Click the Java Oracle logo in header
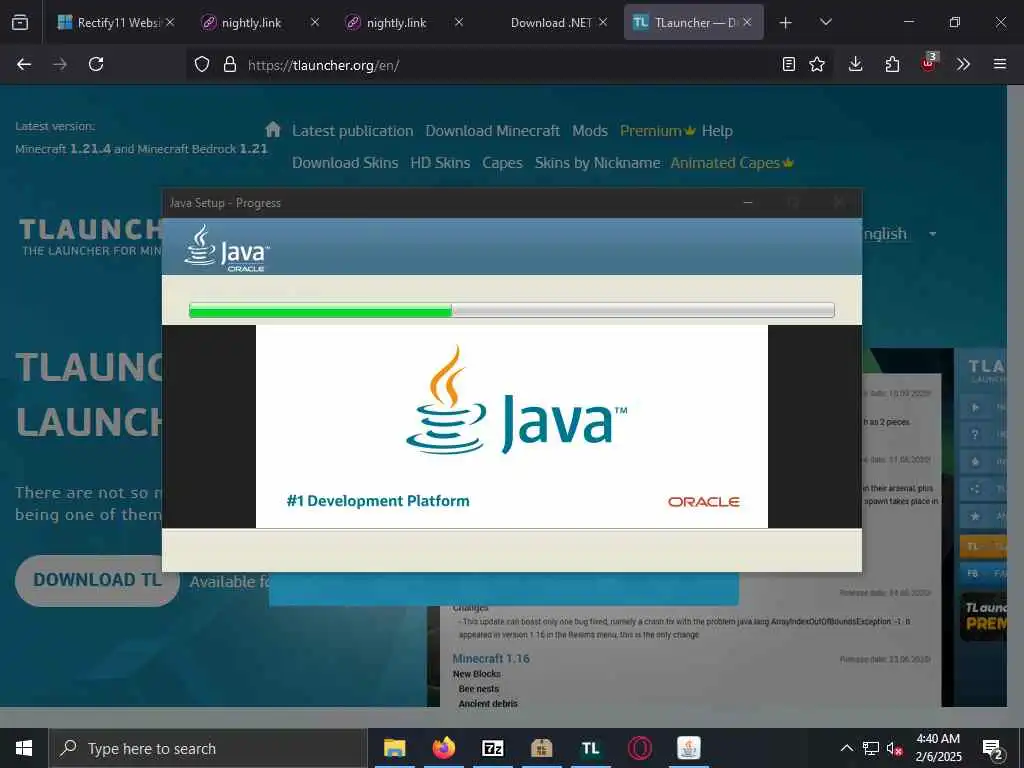Screen dimensions: 1024x768 coord(227,248)
